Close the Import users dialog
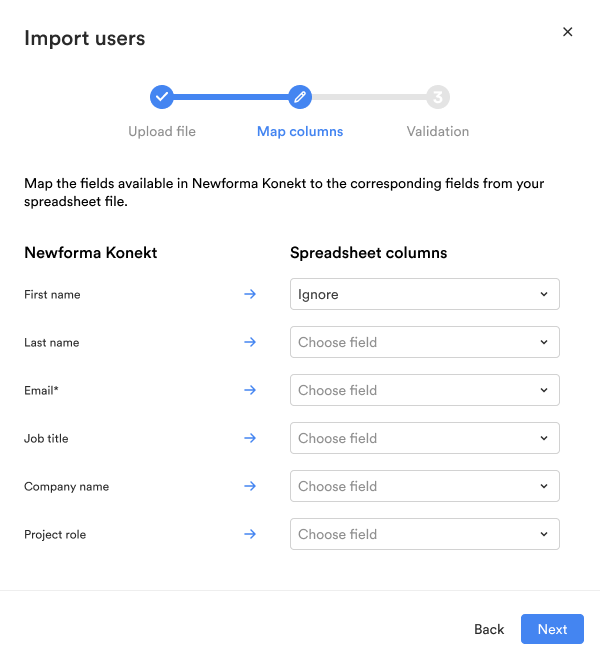Image resolution: width=600 pixels, height=668 pixels. click(x=567, y=32)
